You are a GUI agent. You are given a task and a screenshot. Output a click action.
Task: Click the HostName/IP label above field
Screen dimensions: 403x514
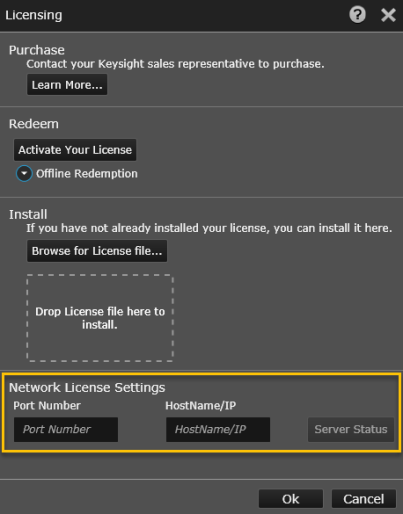(201, 405)
